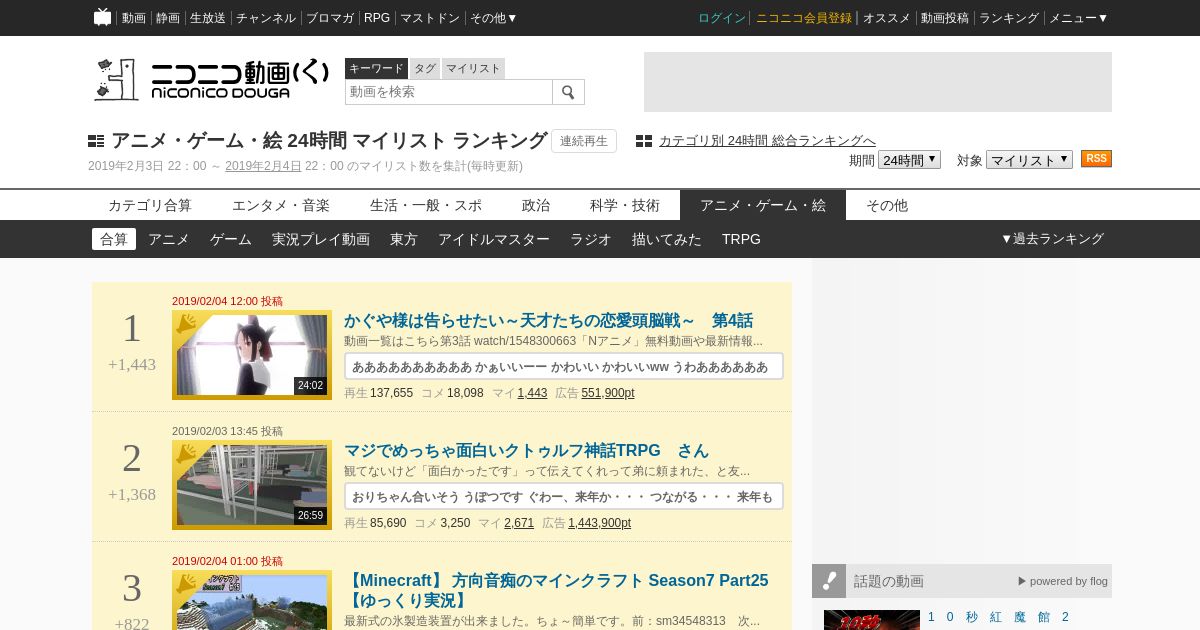Open 方向音痴のマインクラフト Season7 title
The image size is (1200, 630).
[556, 591]
